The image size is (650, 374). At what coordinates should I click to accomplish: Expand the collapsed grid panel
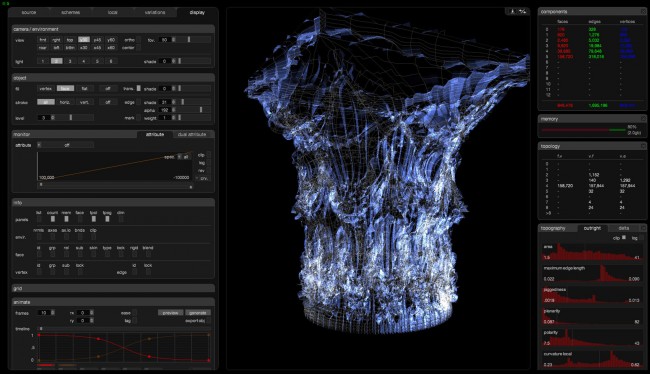pyautogui.click(x=113, y=288)
